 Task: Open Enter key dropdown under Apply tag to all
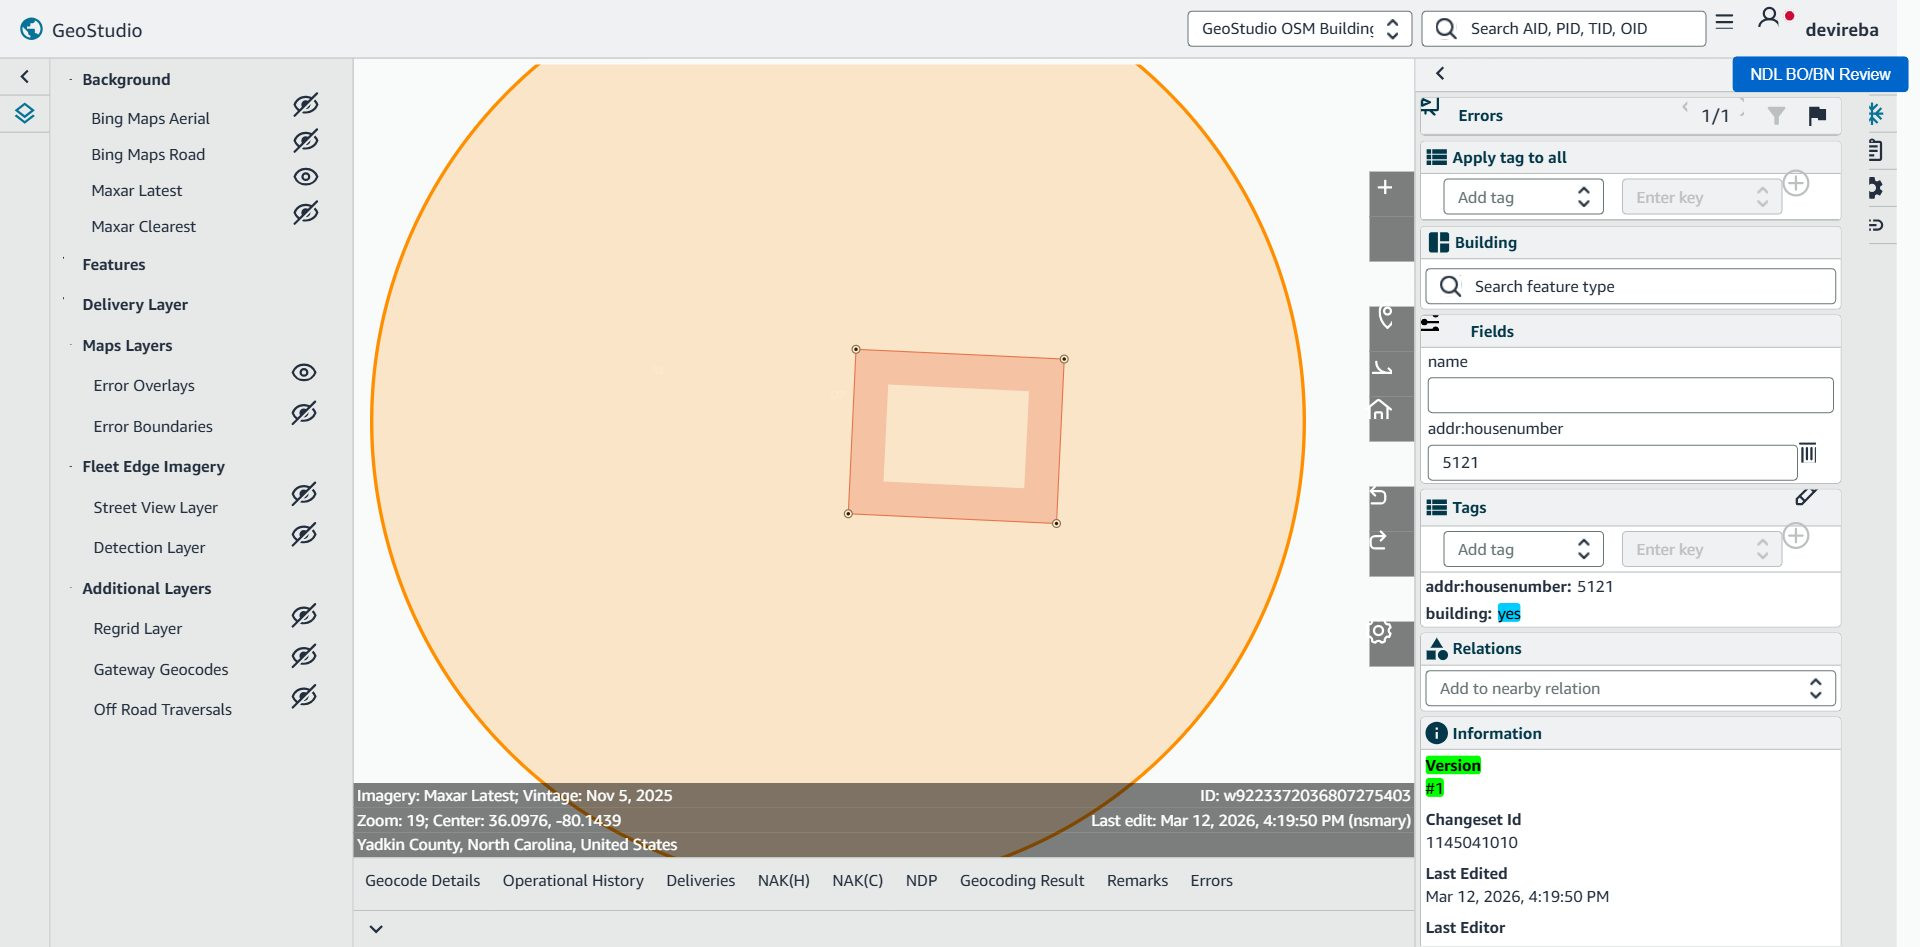pyautogui.click(x=1701, y=197)
